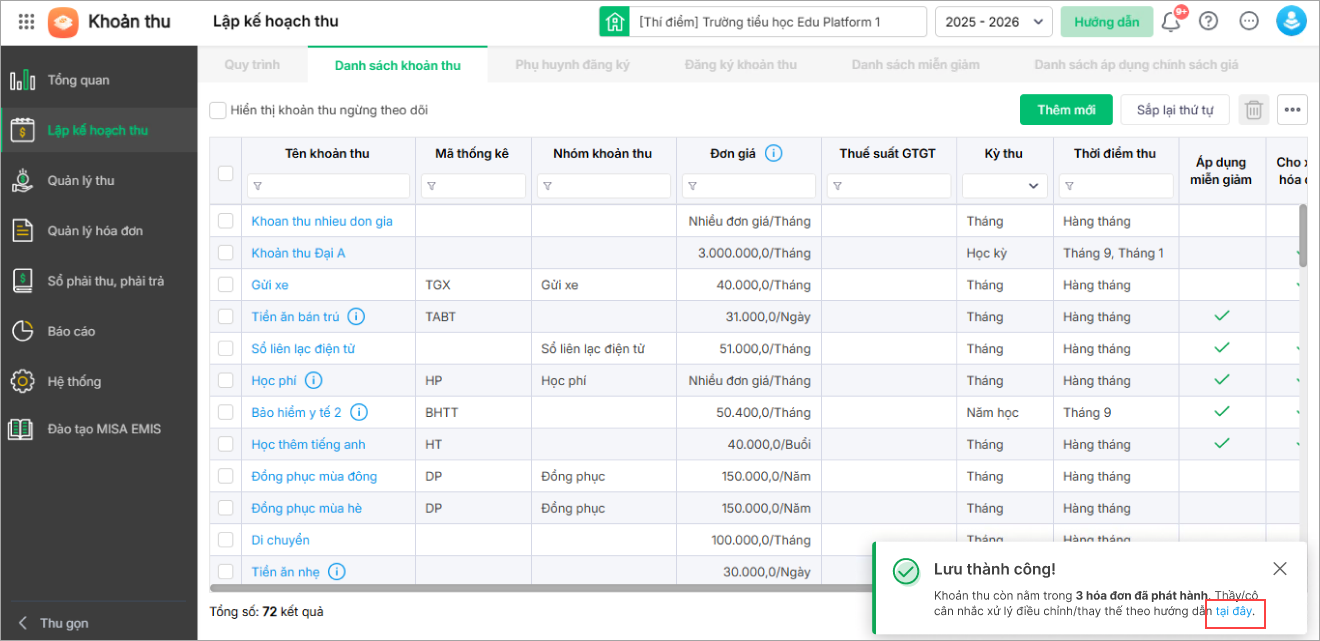This screenshot has width=1320, height=641.
Task: Click the info icon next to Học phí
Action: 313,380
